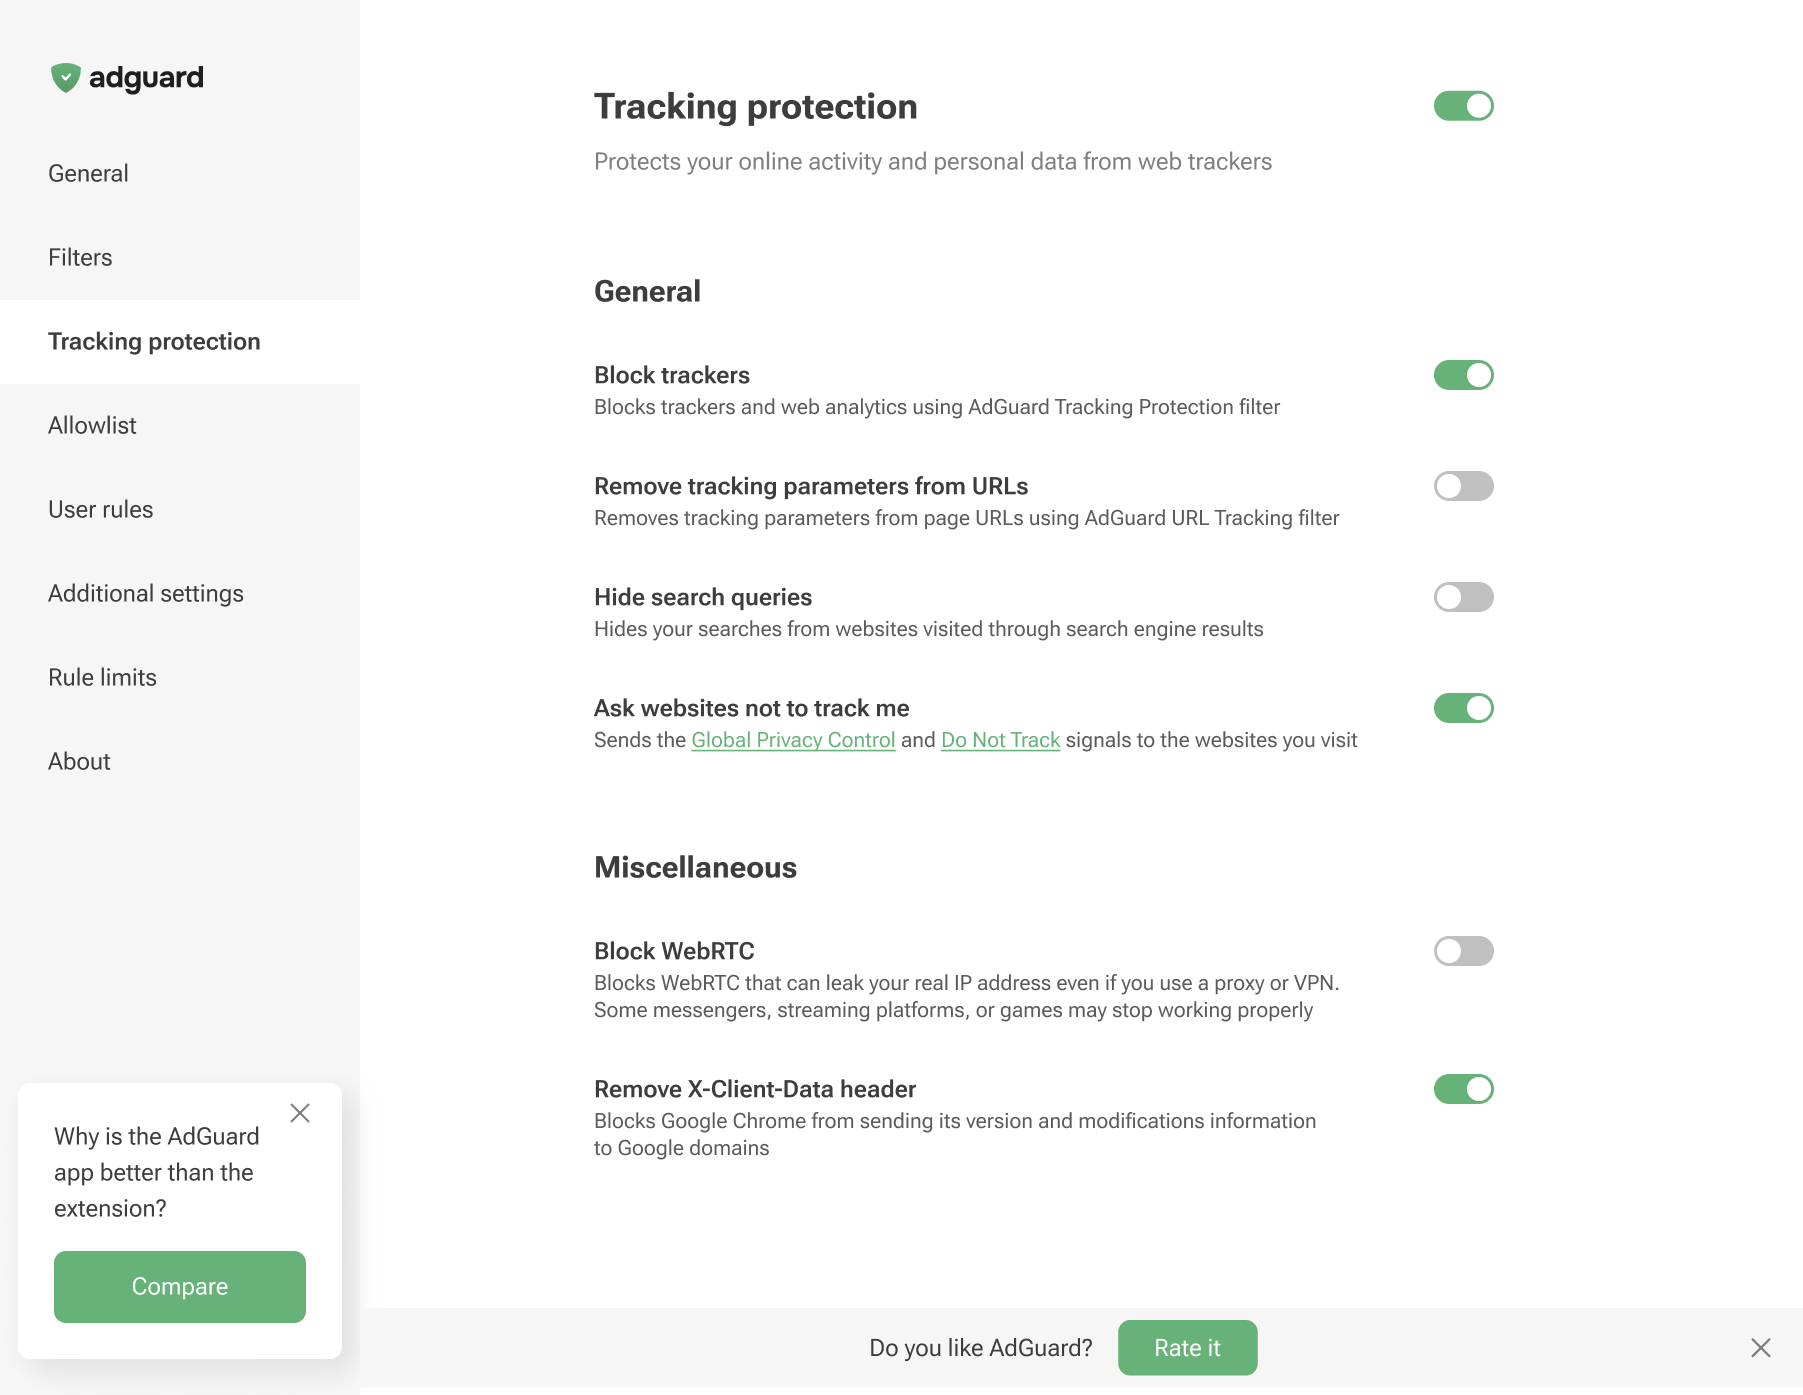Enable Hide search queries

coord(1463,597)
